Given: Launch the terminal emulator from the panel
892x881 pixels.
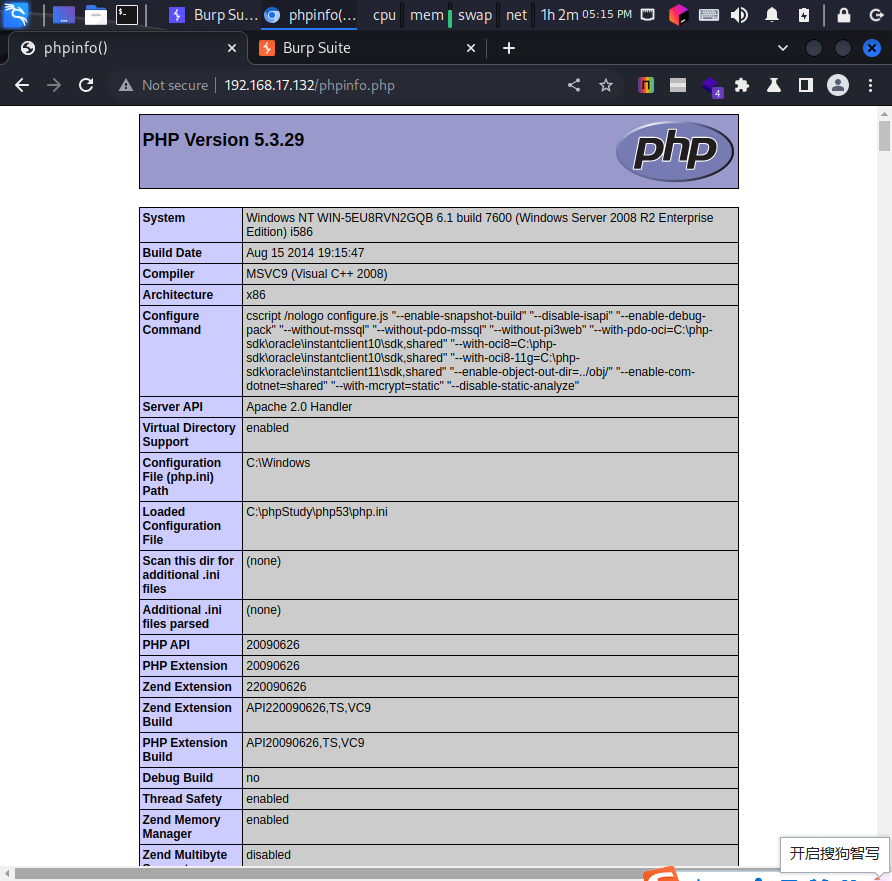Looking at the screenshot, I should click(126, 15).
